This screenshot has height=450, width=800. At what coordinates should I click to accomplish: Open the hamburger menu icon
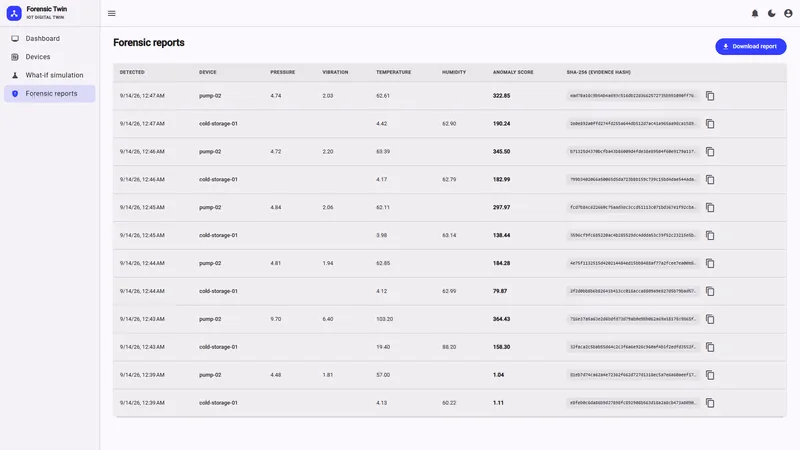(112, 13)
